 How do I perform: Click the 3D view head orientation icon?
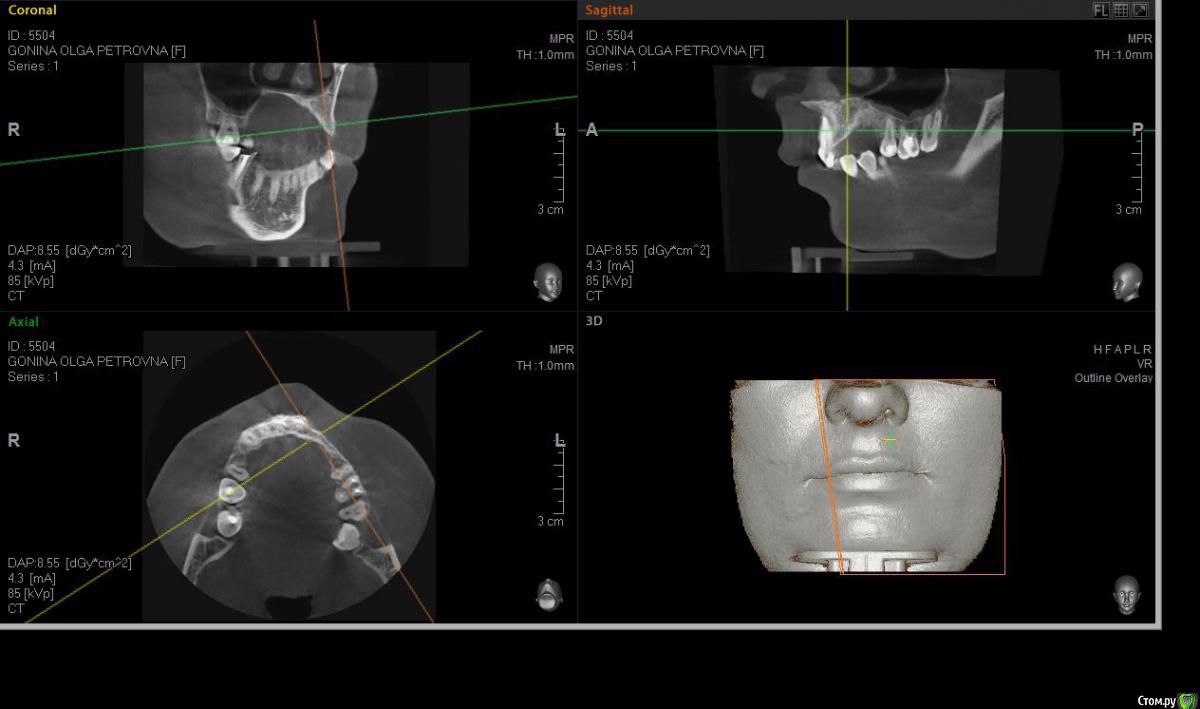[x=1127, y=594]
